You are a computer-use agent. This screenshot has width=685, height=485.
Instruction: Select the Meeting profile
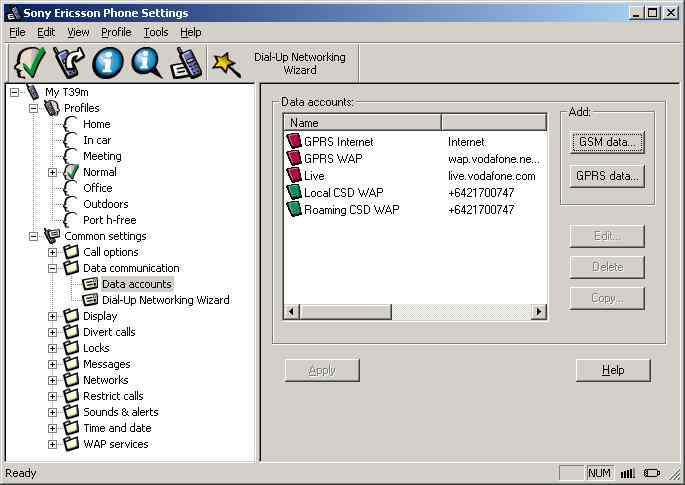[102, 156]
